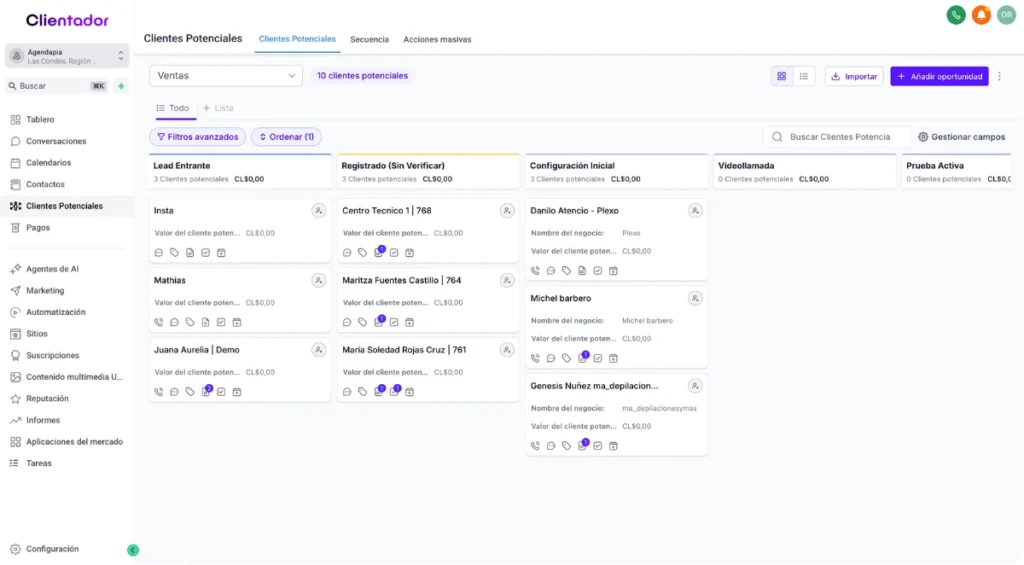The width and height of the screenshot is (1024, 565).
Task: Open the three-dot more options menu
Action: (x=999, y=76)
